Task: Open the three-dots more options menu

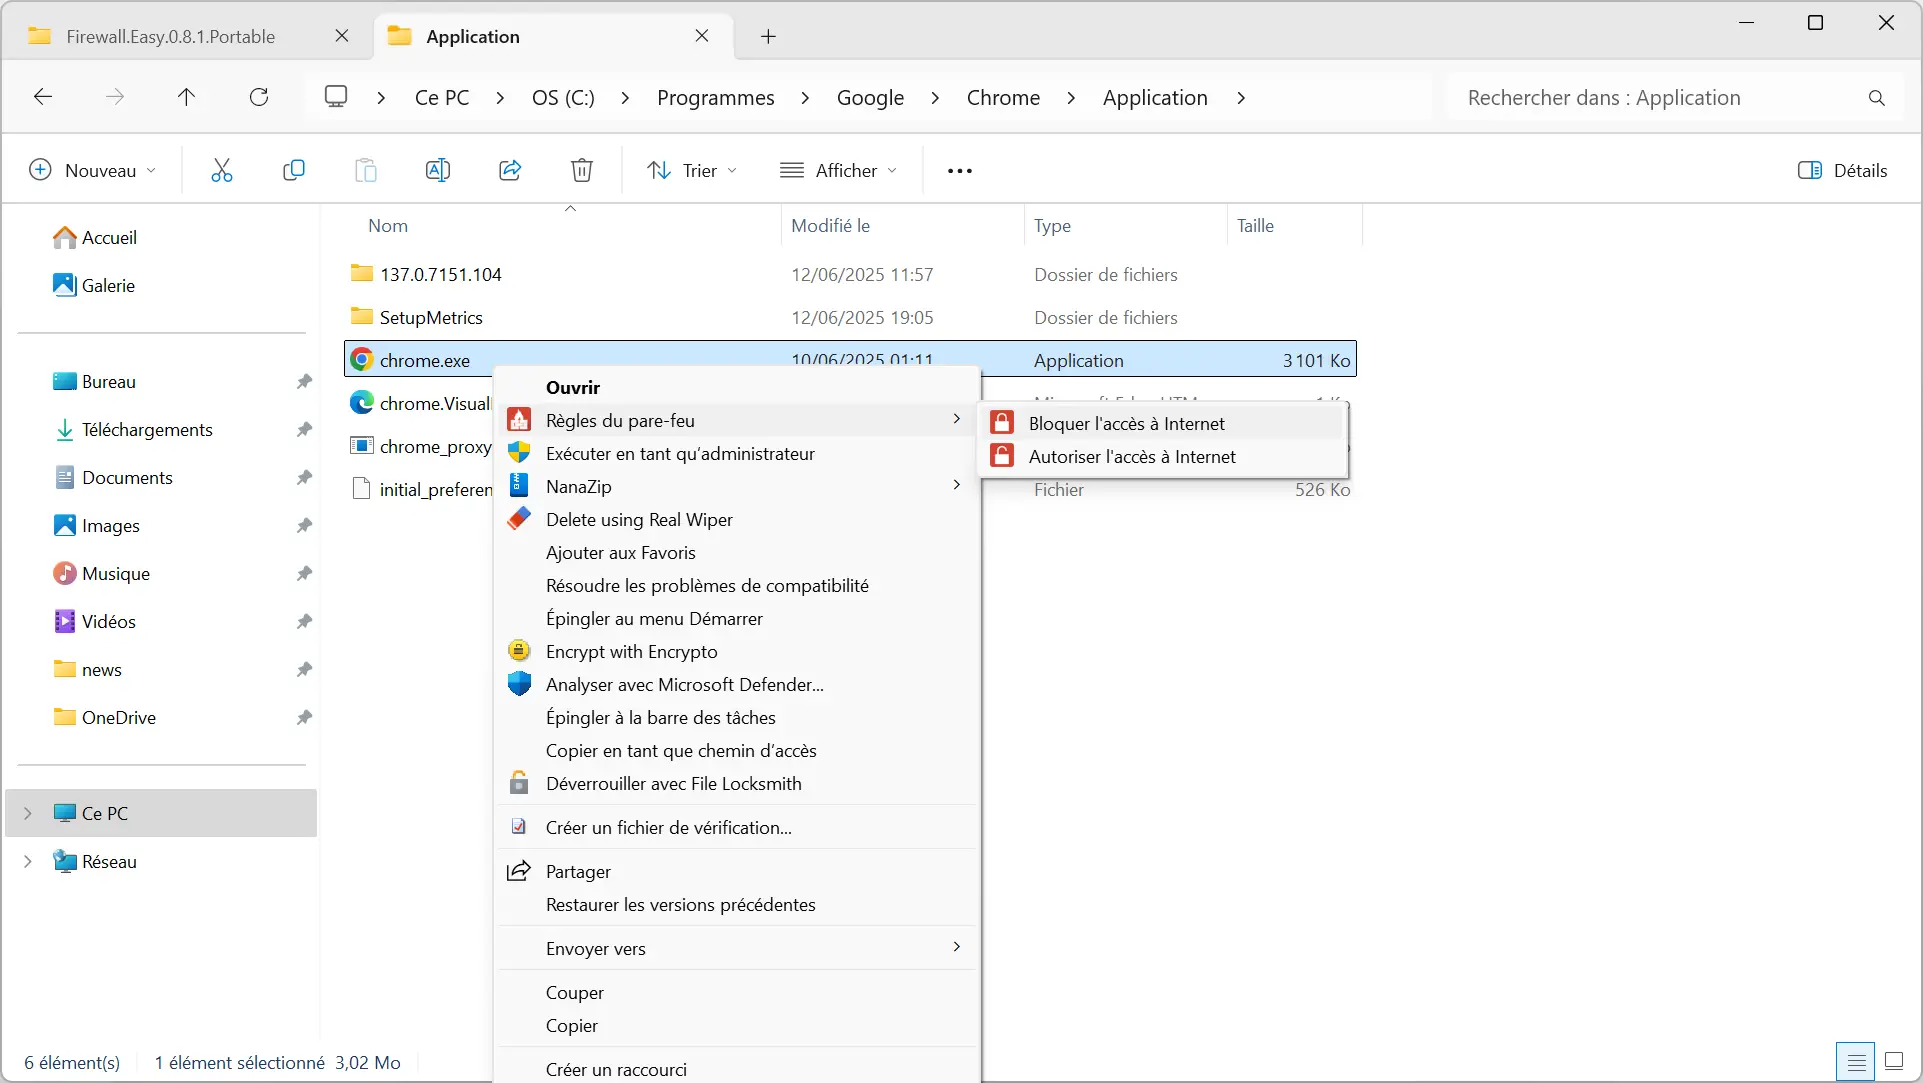Action: (x=960, y=171)
